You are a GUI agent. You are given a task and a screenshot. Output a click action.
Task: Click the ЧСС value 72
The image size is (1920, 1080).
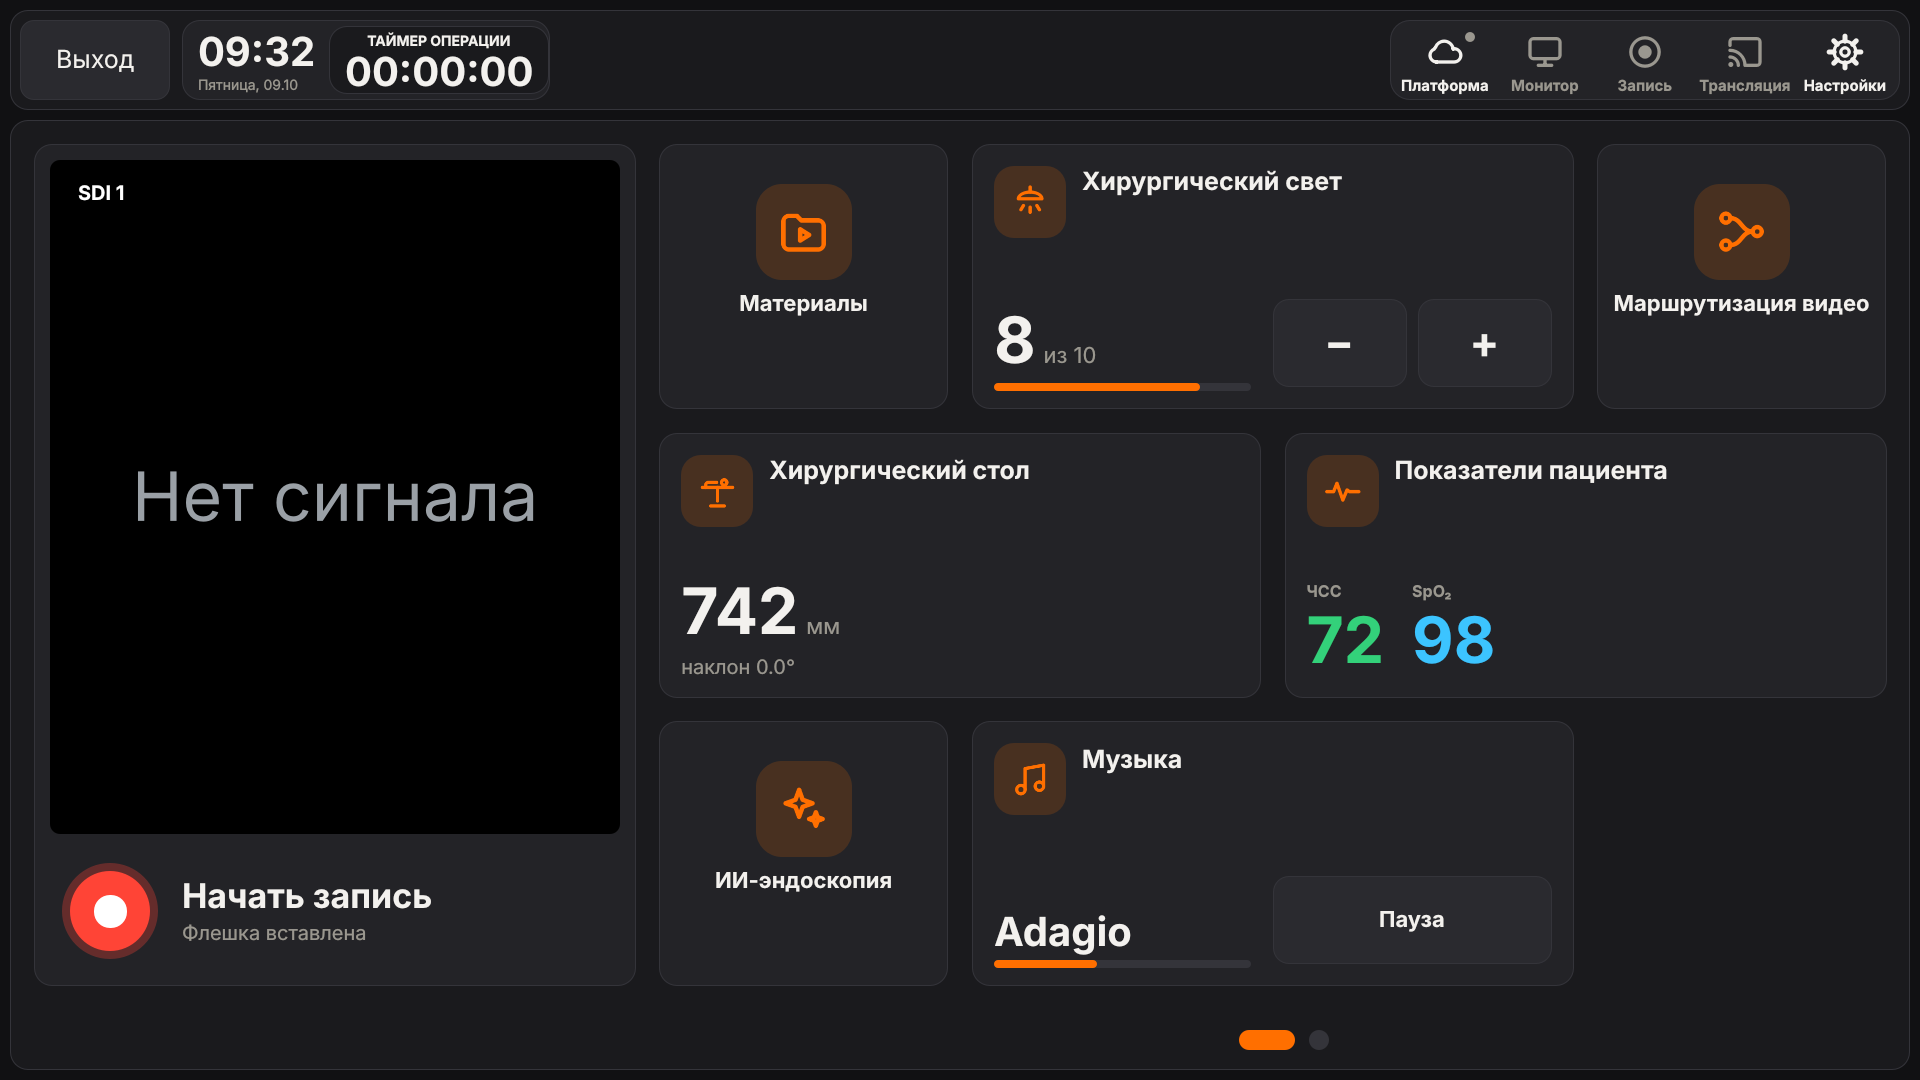(1344, 640)
